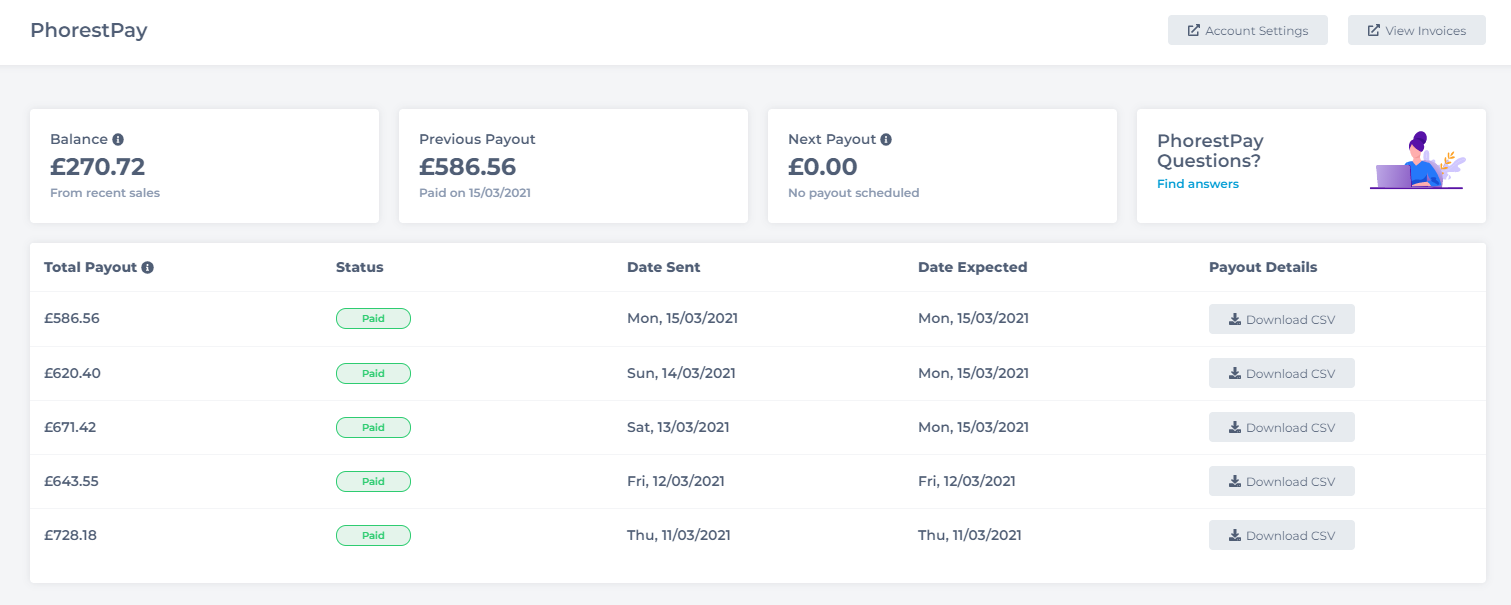Image resolution: width=1511 pixels, height=605 pixels.
Task: Download CSV for the £728.18 payout
Action: (x=1281, y=535)
